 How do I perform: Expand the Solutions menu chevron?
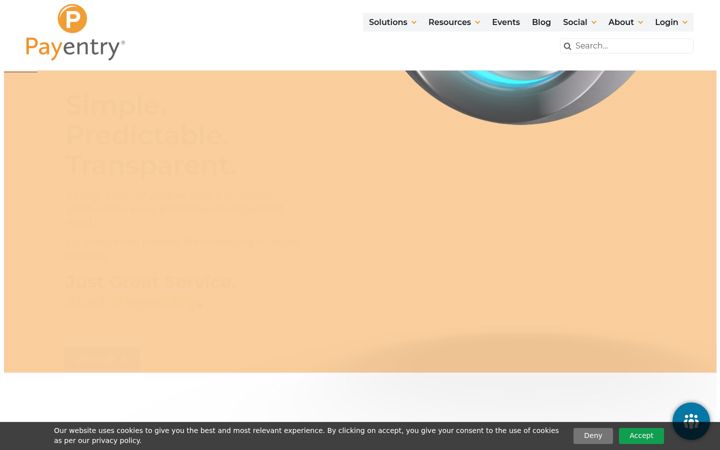[x=414, y=22]
